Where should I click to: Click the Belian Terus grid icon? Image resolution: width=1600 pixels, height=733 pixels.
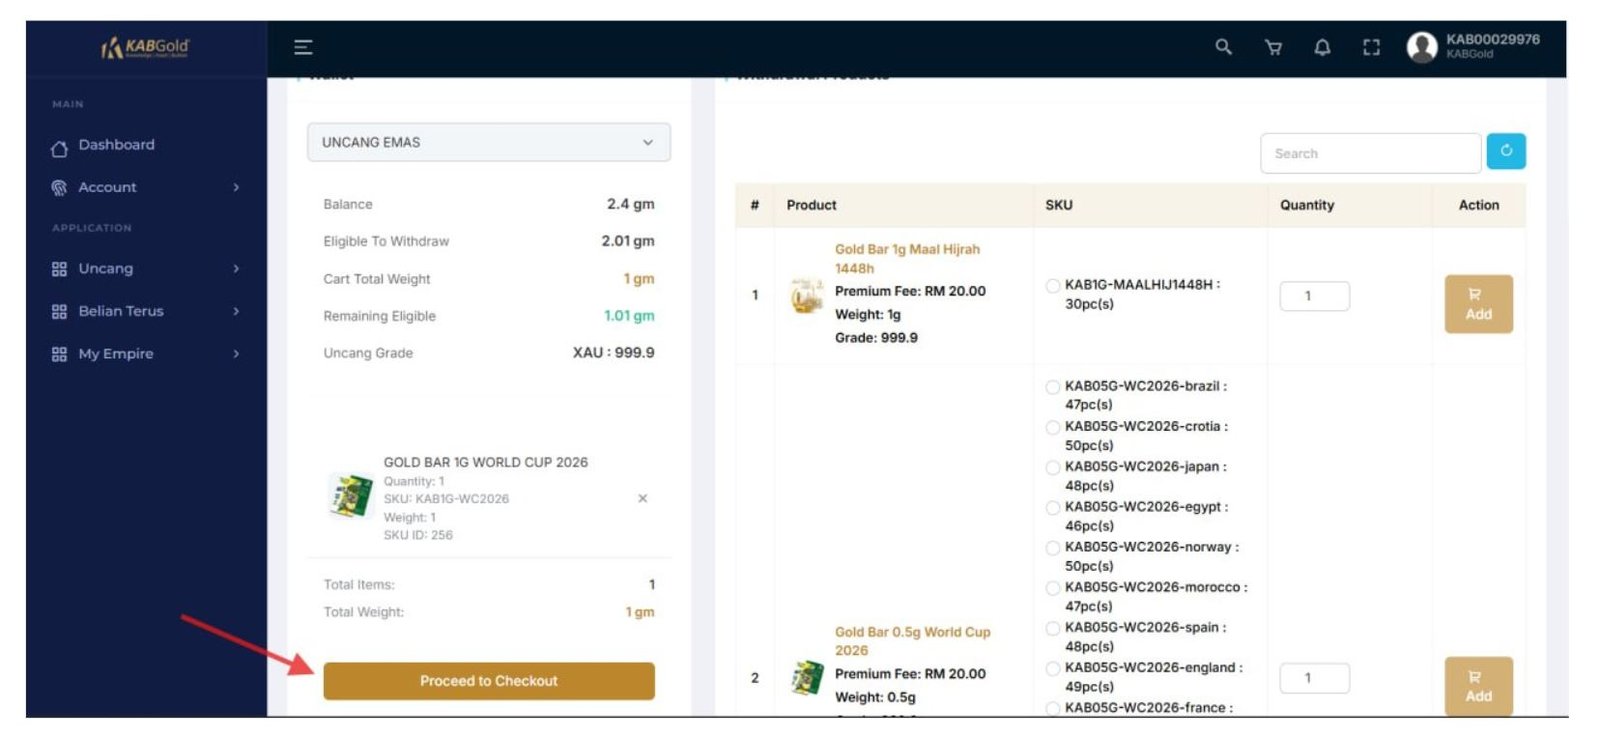coord(59,312)
